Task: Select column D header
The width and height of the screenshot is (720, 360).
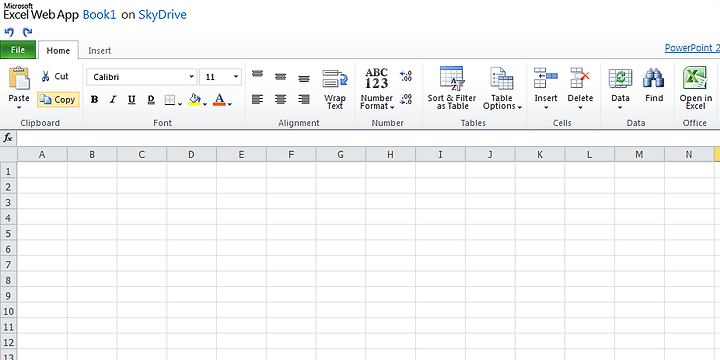Action: (x=191, y=155)
